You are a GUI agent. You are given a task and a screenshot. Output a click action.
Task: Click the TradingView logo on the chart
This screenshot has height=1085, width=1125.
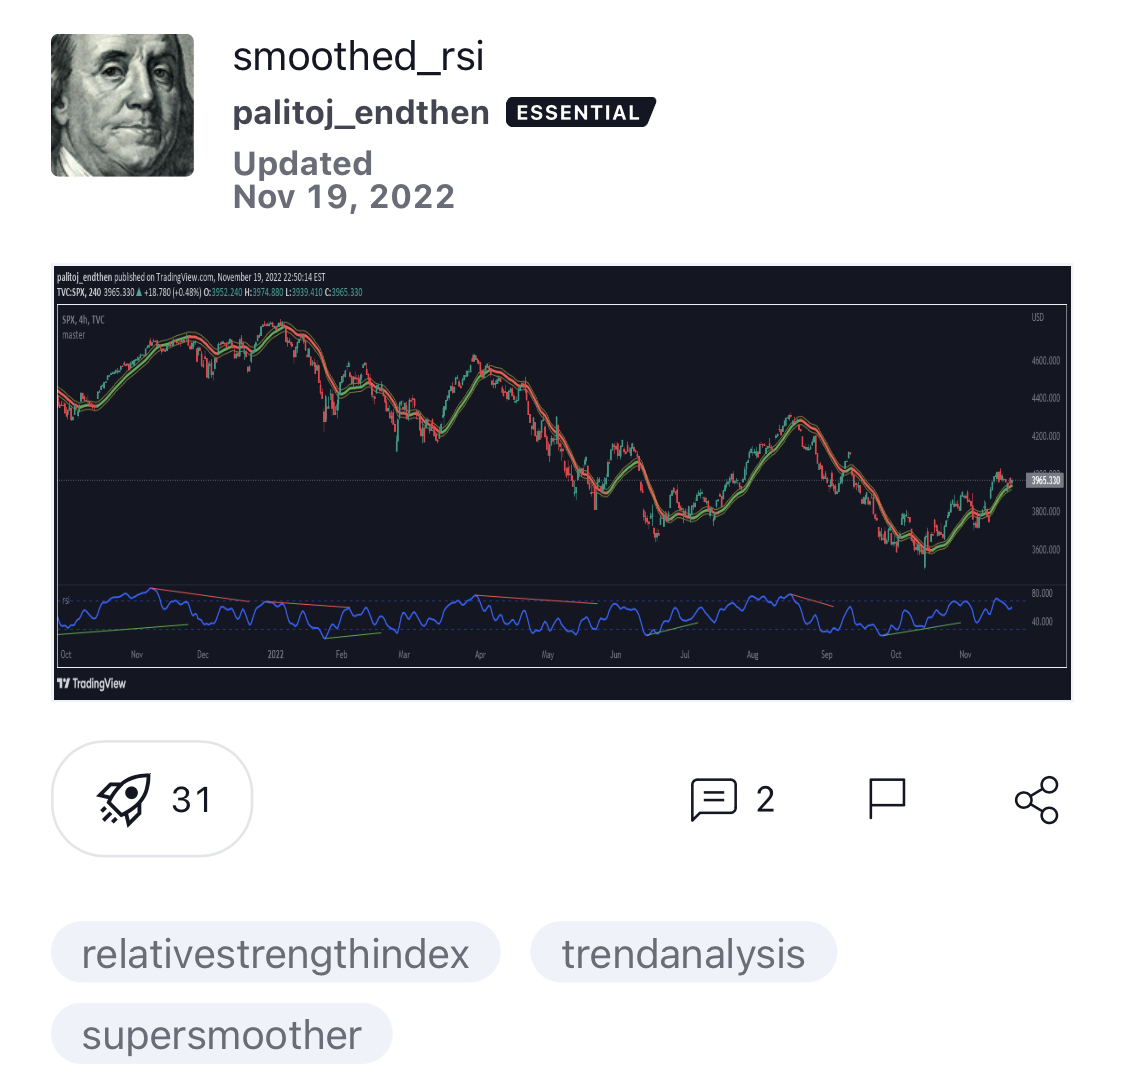point(92,684)
